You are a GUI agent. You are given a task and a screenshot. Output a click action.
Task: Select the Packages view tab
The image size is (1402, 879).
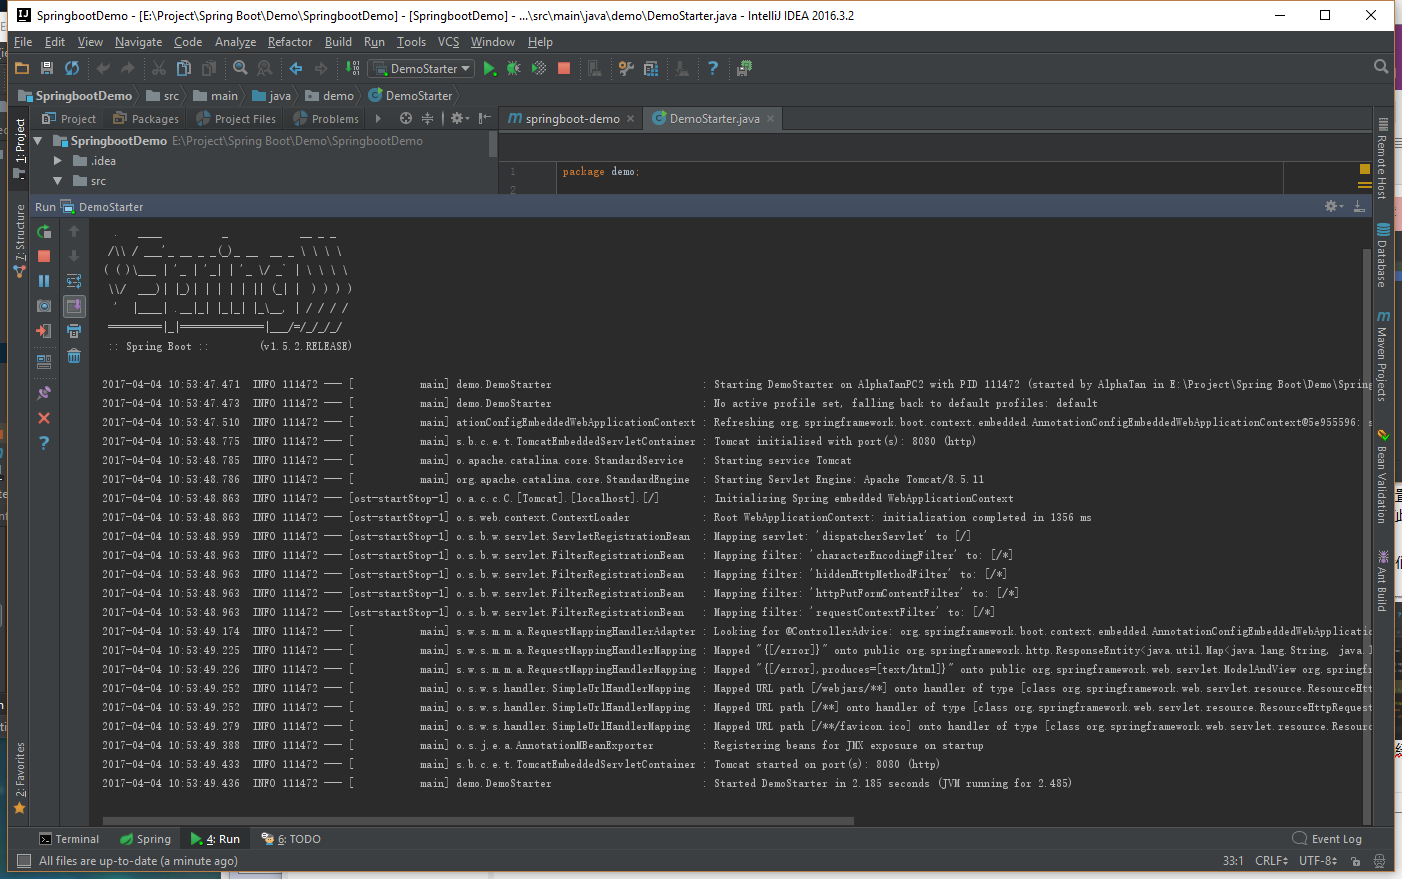[146, 118]
